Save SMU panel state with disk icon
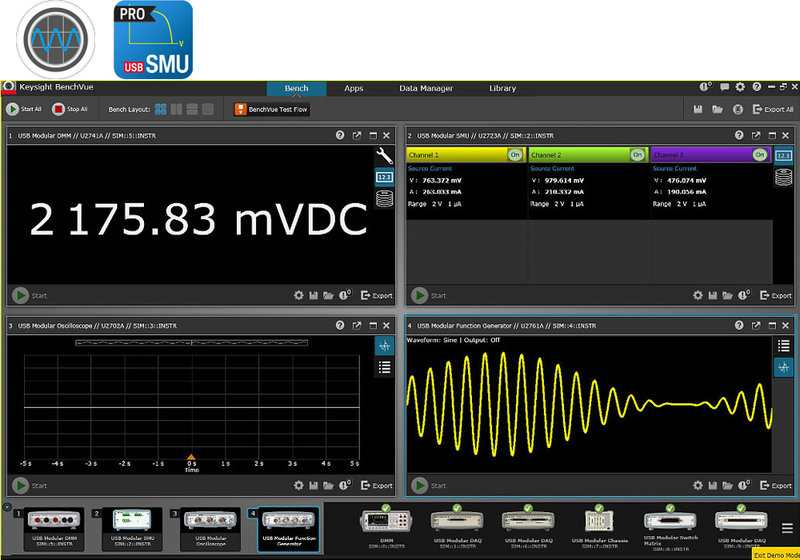The image size is (800, 560). coord(712,295)
